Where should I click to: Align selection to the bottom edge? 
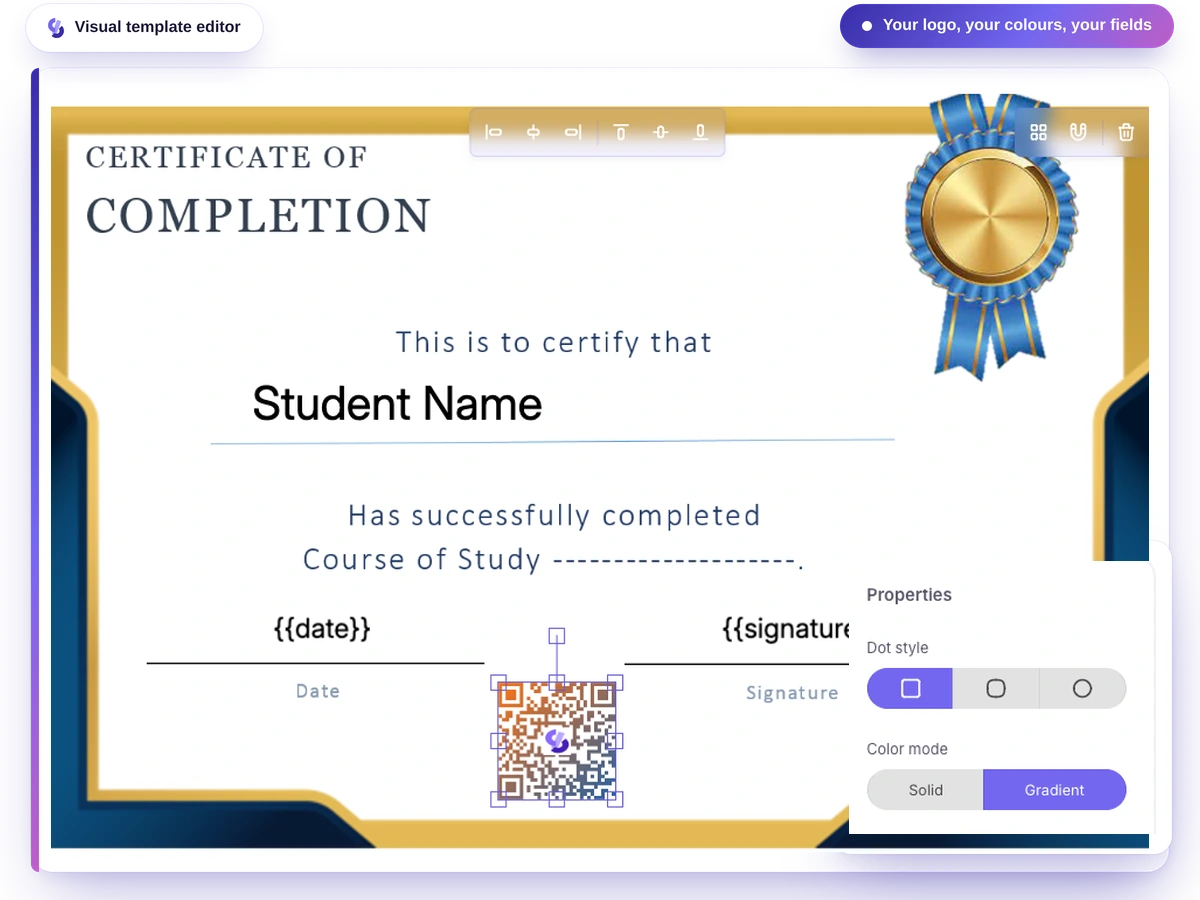[700, 132]
